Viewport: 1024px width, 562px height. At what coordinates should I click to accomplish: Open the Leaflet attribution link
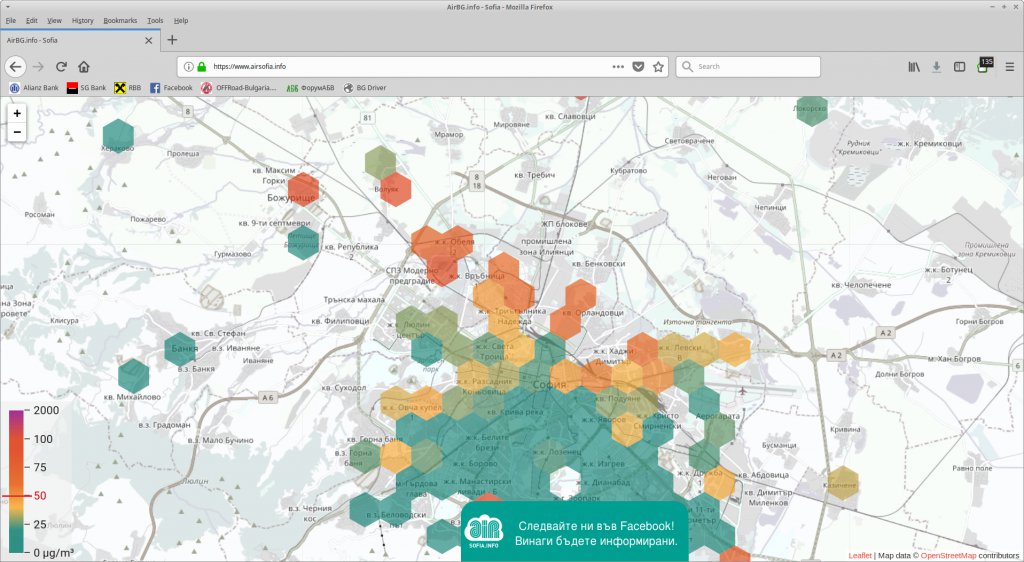860,555
